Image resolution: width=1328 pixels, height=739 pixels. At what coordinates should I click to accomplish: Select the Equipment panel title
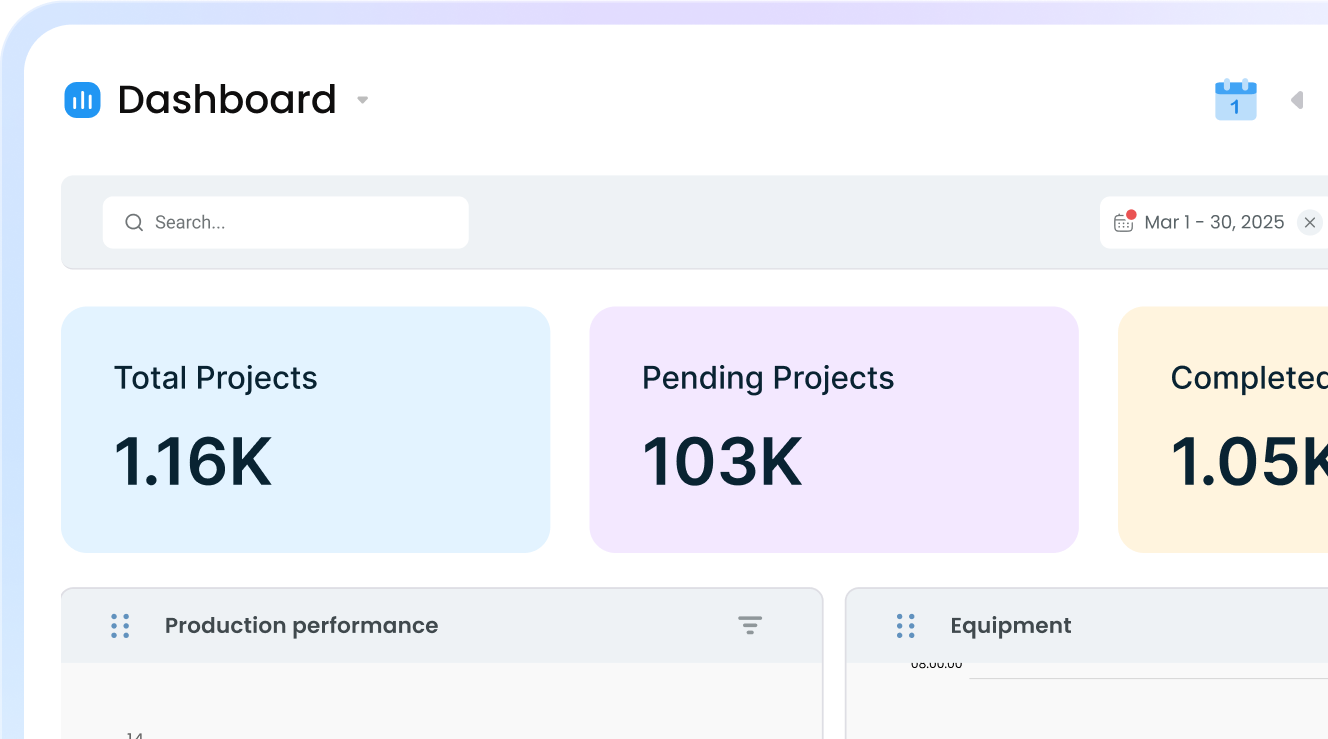1011,626
